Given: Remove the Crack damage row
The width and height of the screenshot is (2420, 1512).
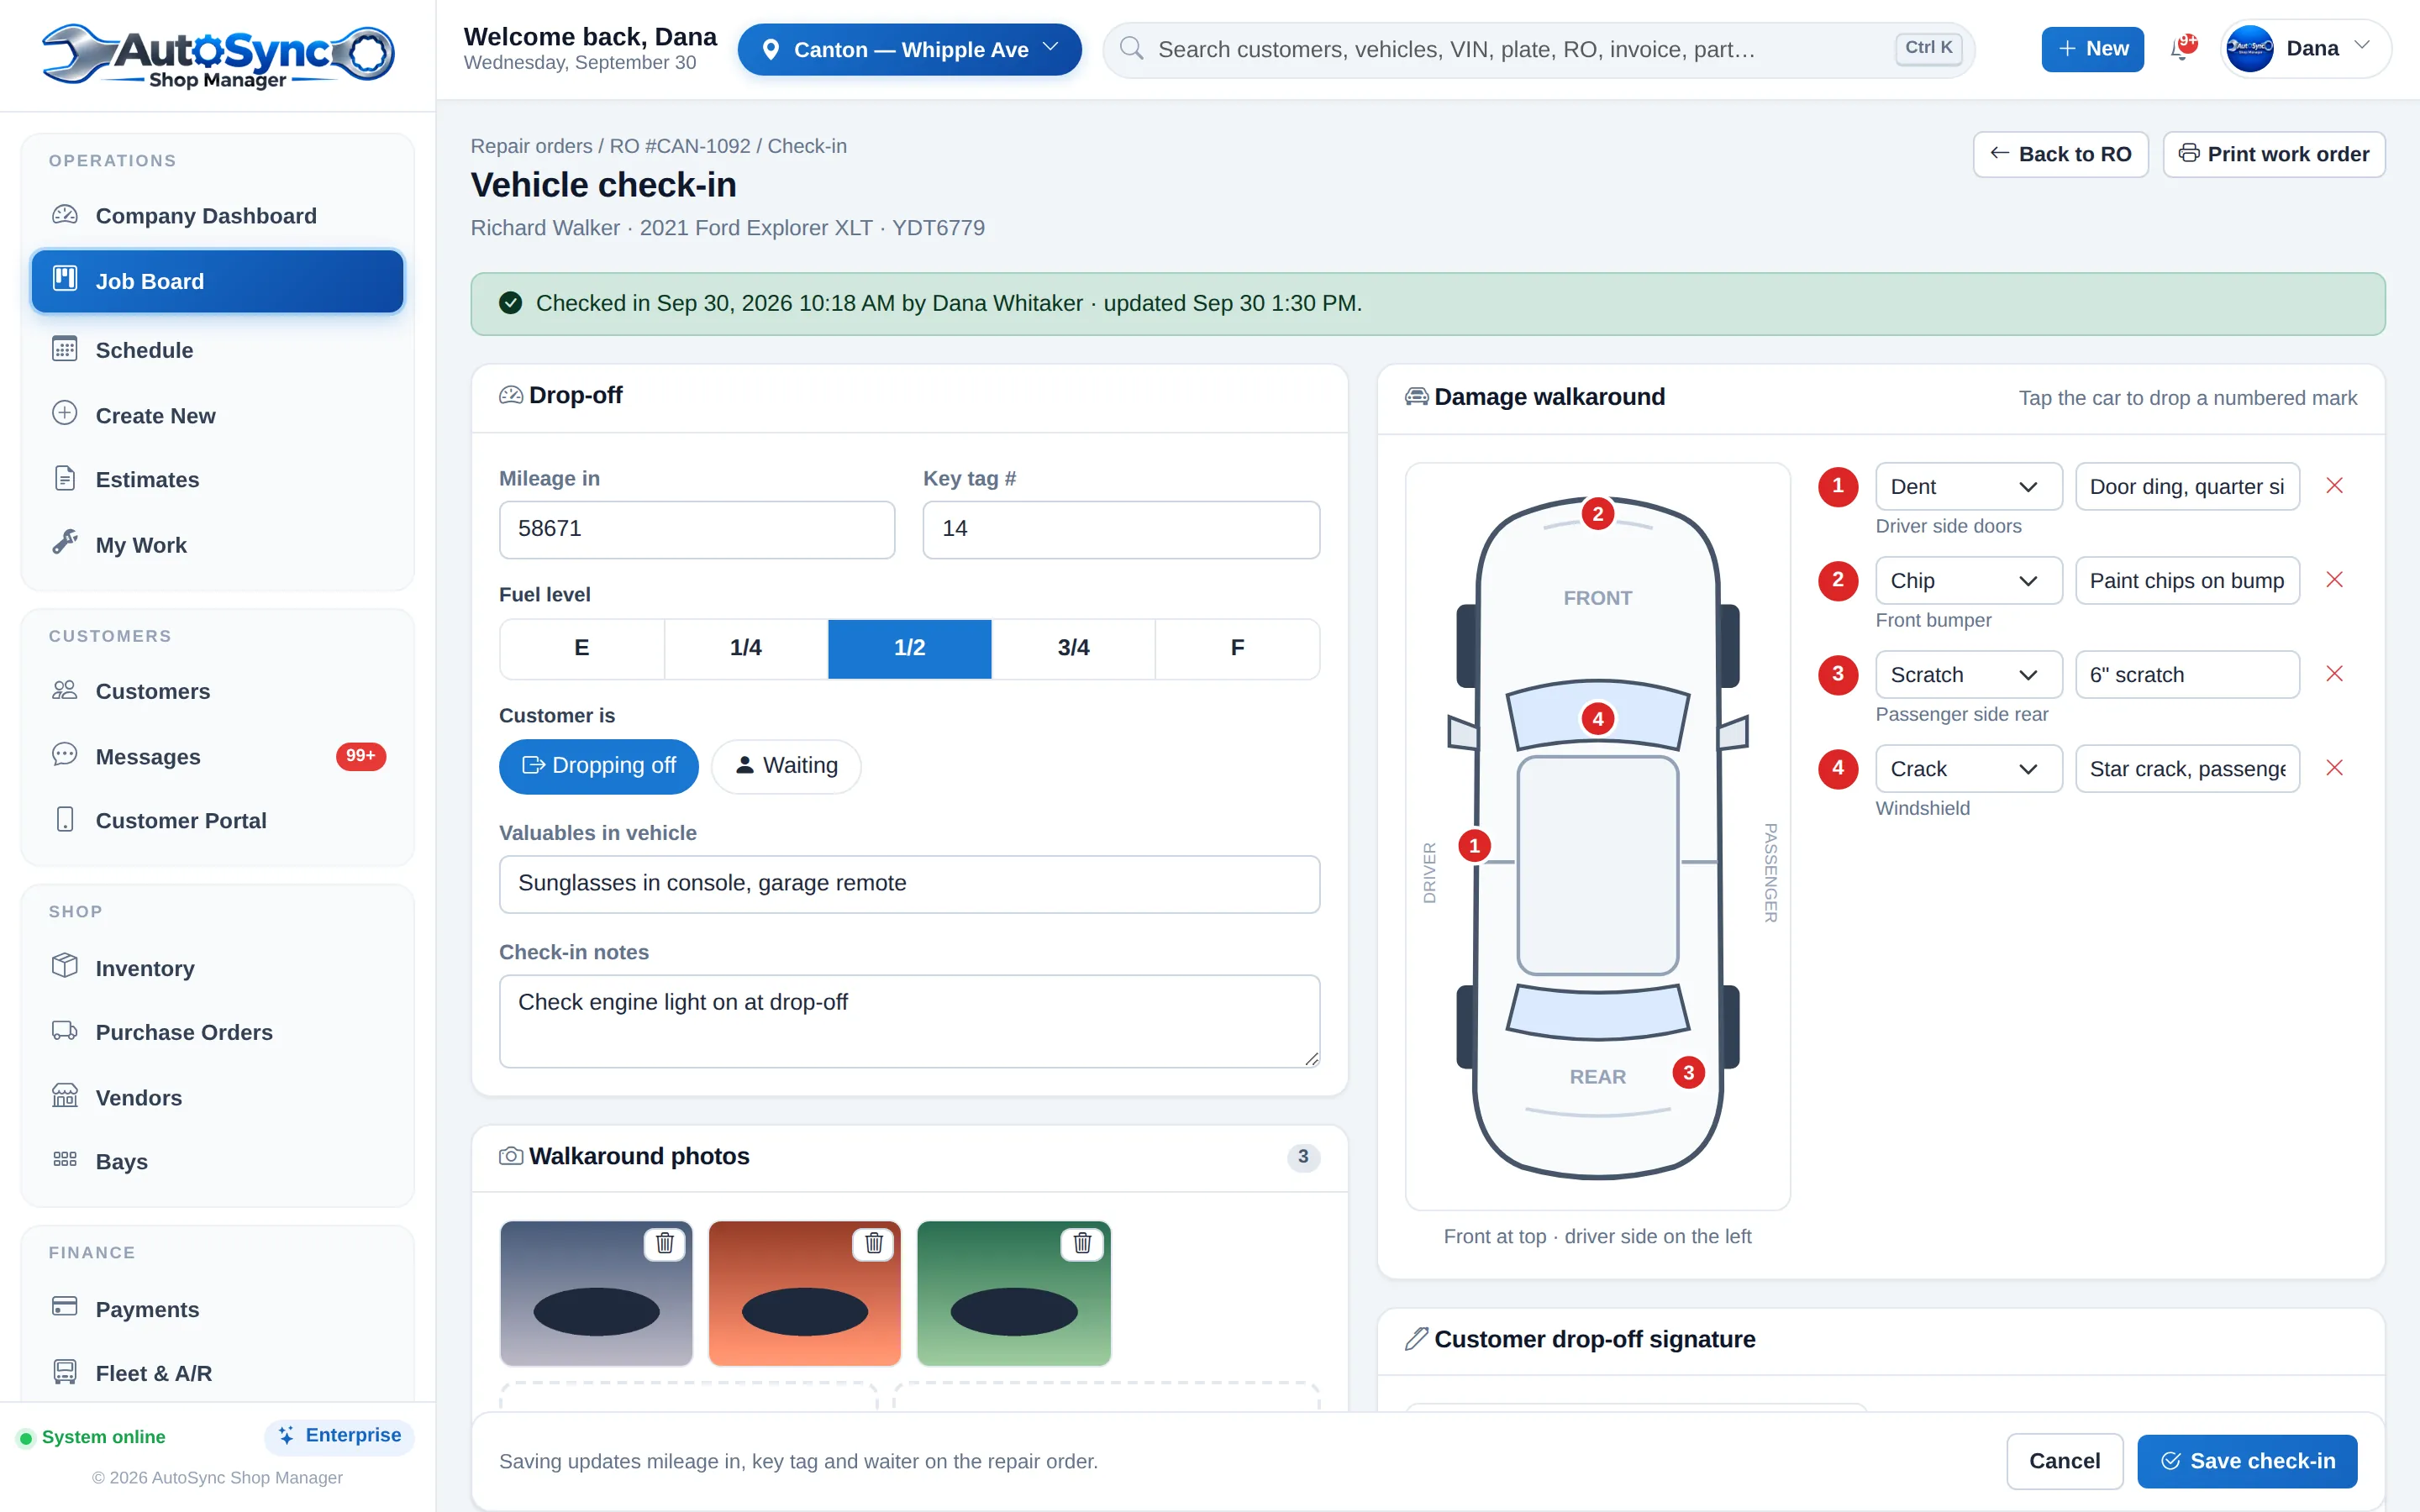Looking at the screenshot, I should 2334,768.
